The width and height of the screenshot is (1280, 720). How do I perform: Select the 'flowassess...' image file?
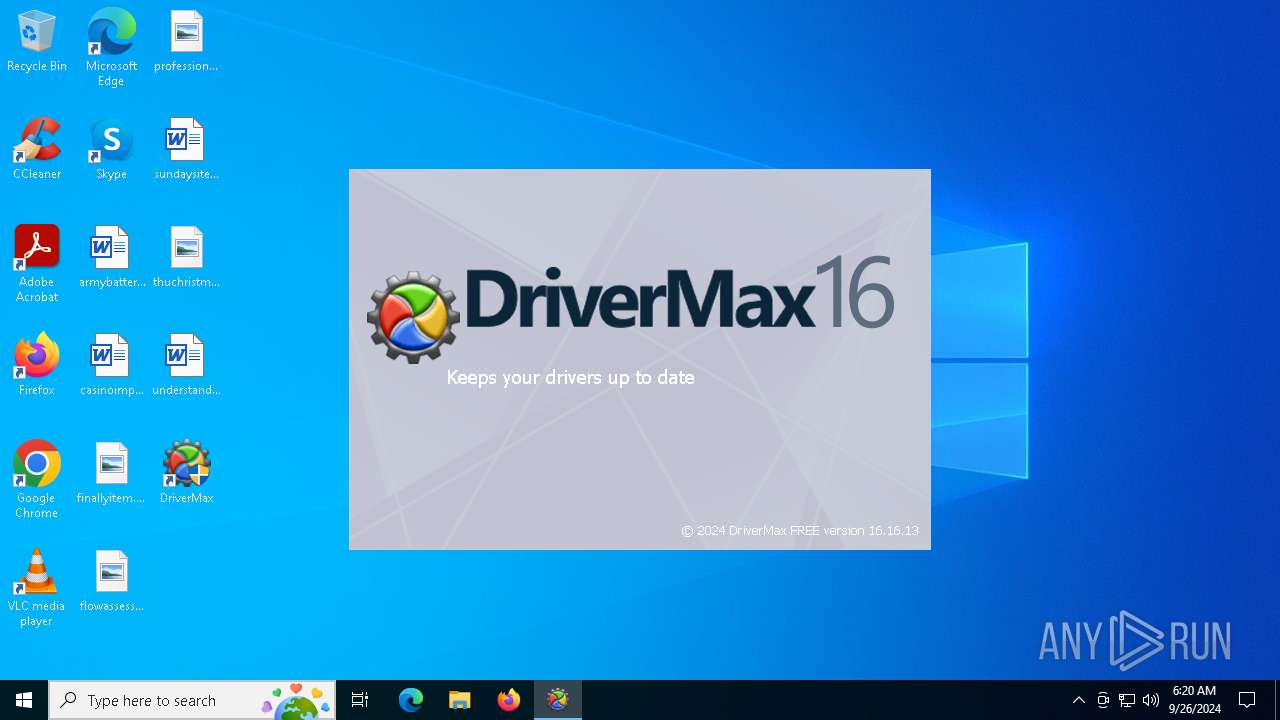tap(111, 582)
